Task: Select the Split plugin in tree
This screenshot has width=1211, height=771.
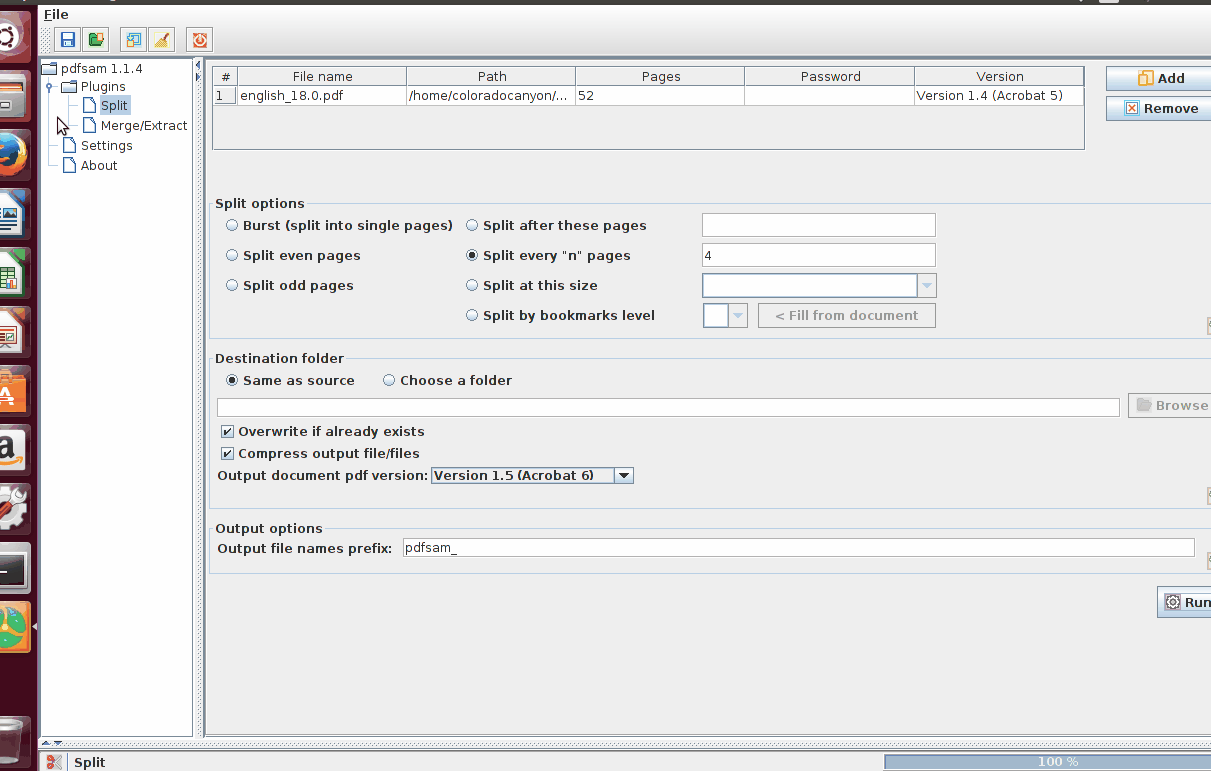Action: point(114,105)
